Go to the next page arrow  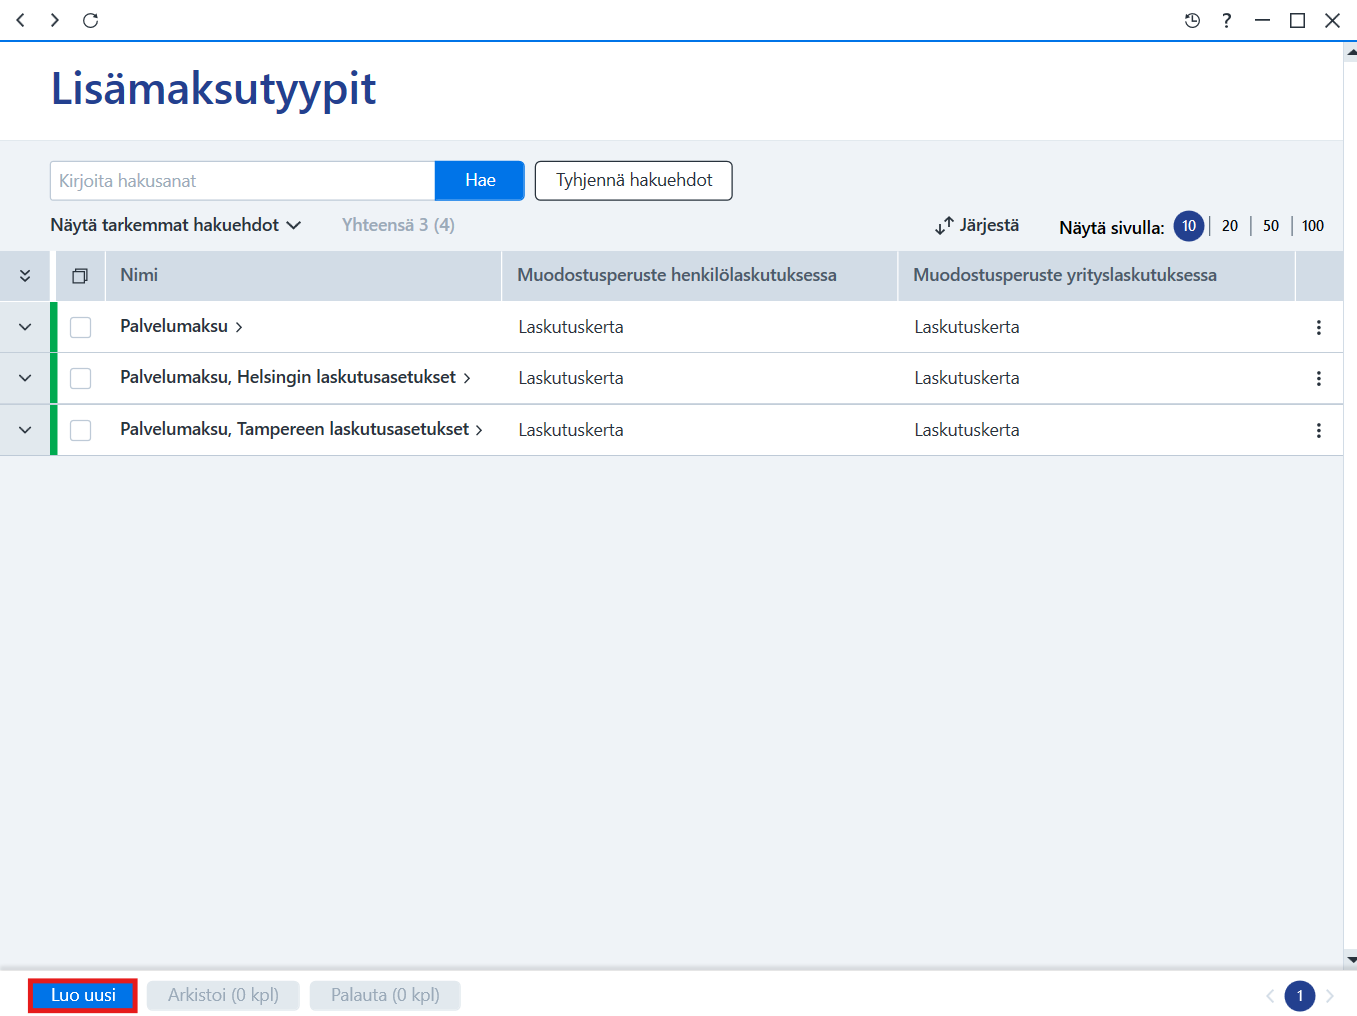click(x=1330, y=996)
